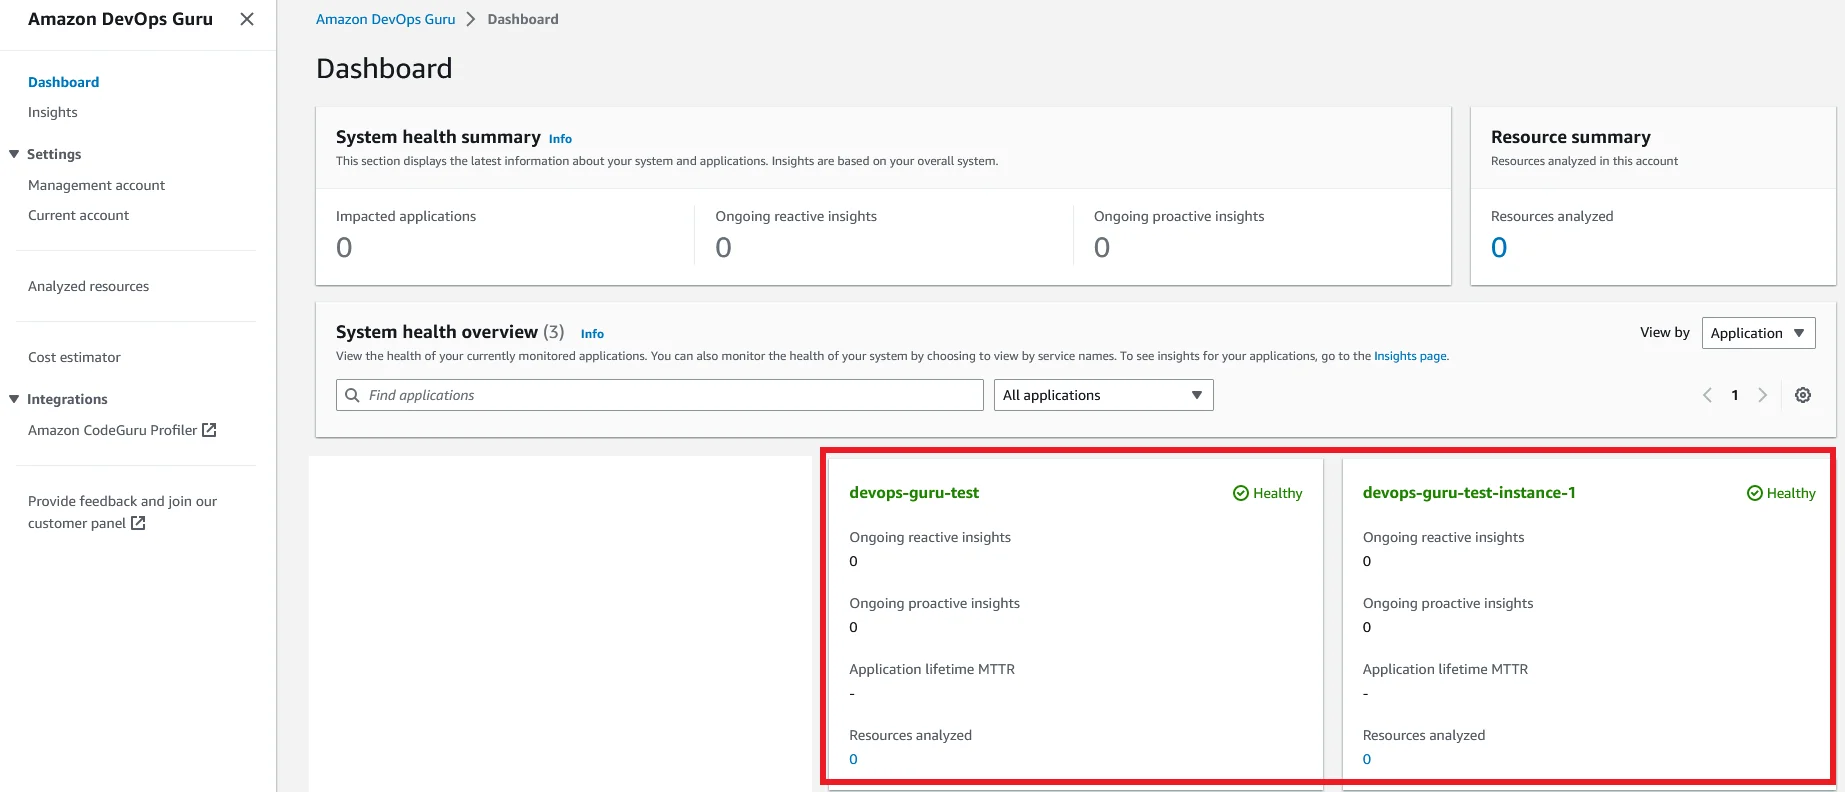Viewport: 1845px width, 792px height.
Task: Open the devops-guru-test-instance-1 application
Action: coord(1469,492)
